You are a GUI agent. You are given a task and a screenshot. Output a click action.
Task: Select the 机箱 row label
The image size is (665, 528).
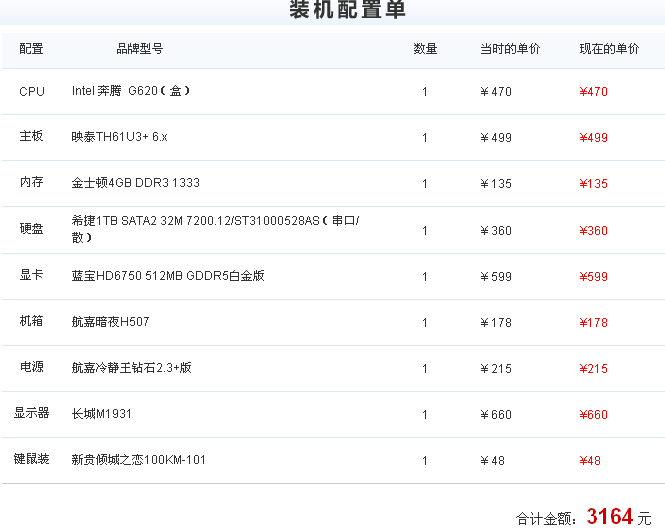tap(31, 321)
